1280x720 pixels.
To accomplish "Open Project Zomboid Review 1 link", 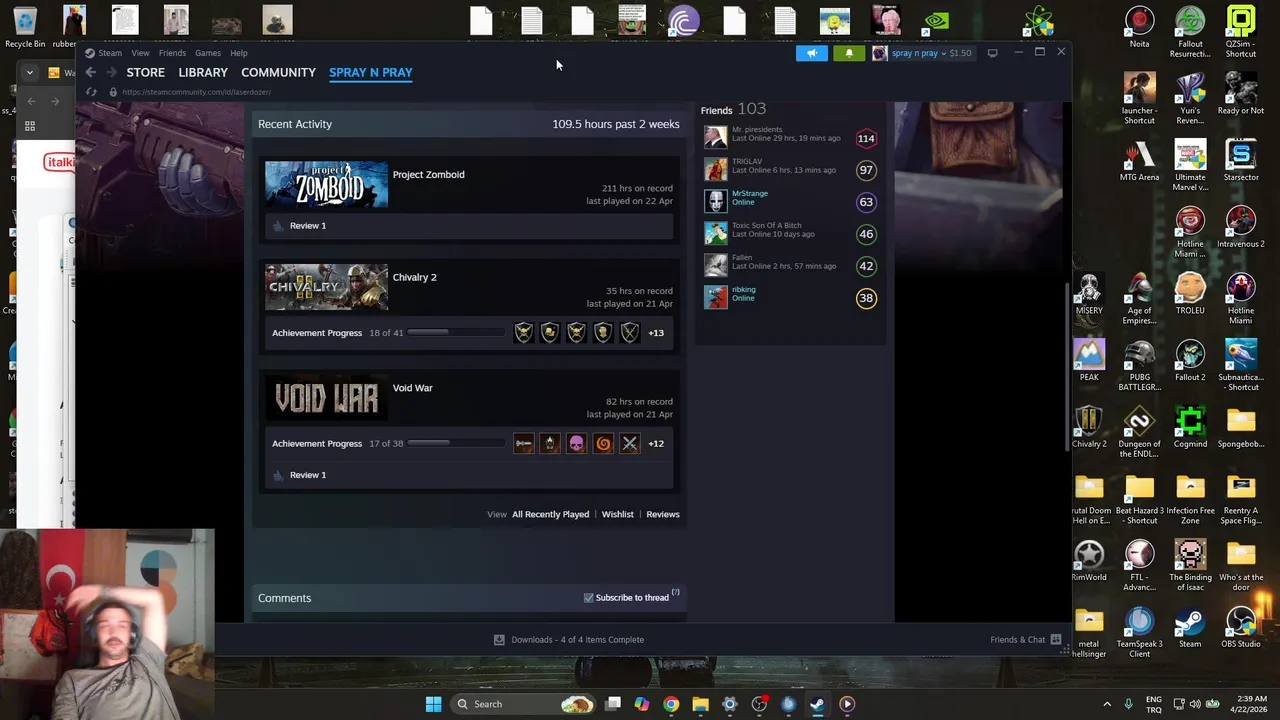I will (308, 226).
